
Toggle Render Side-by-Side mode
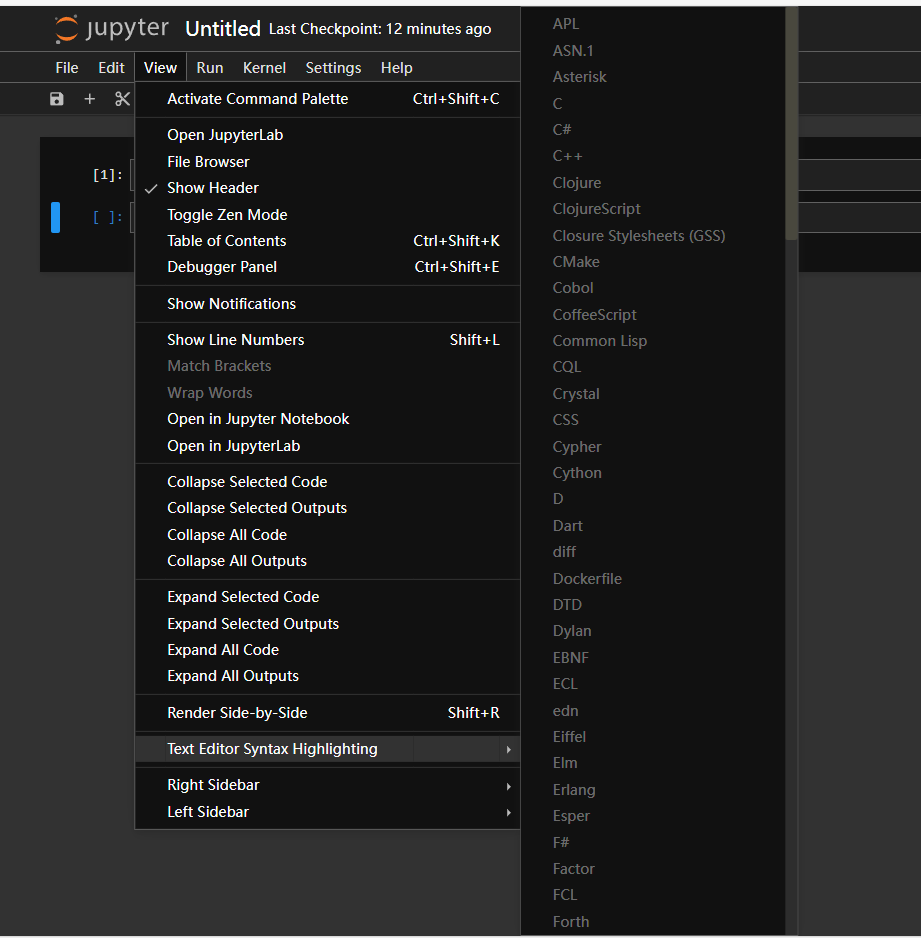(x=237, y=713)
